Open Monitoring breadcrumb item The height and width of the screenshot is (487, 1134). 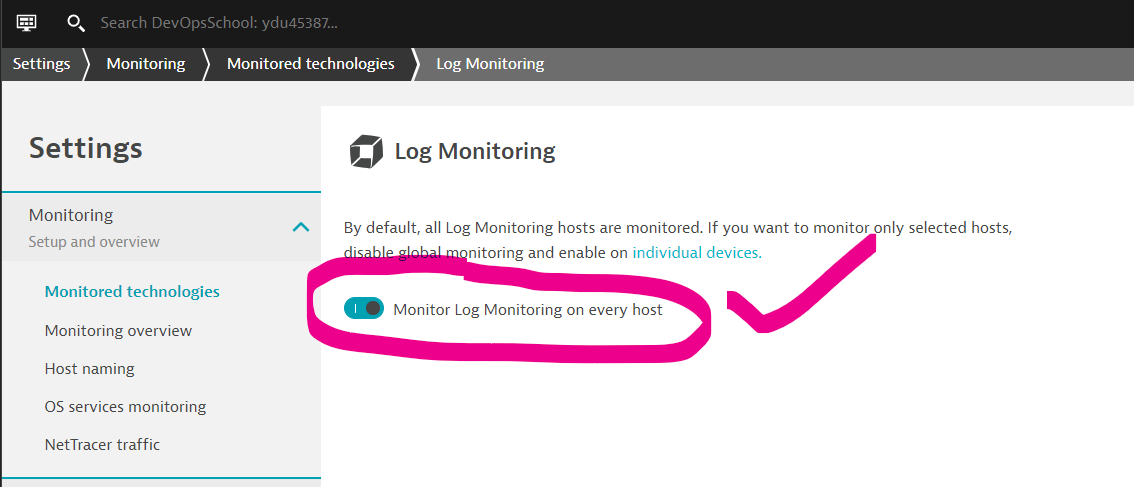pos(145,64)
